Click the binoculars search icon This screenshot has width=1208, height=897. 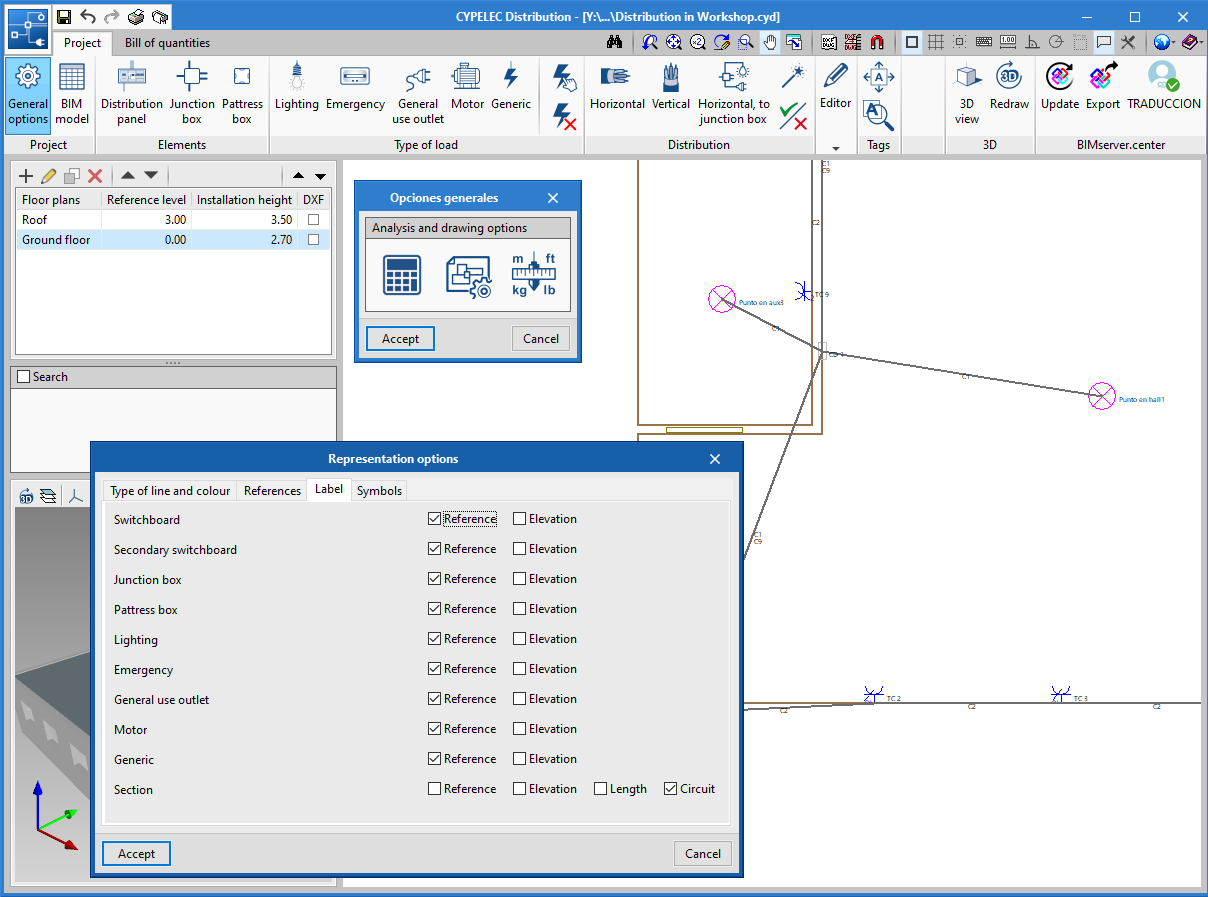pyautogui.click(x=616, y=42)
